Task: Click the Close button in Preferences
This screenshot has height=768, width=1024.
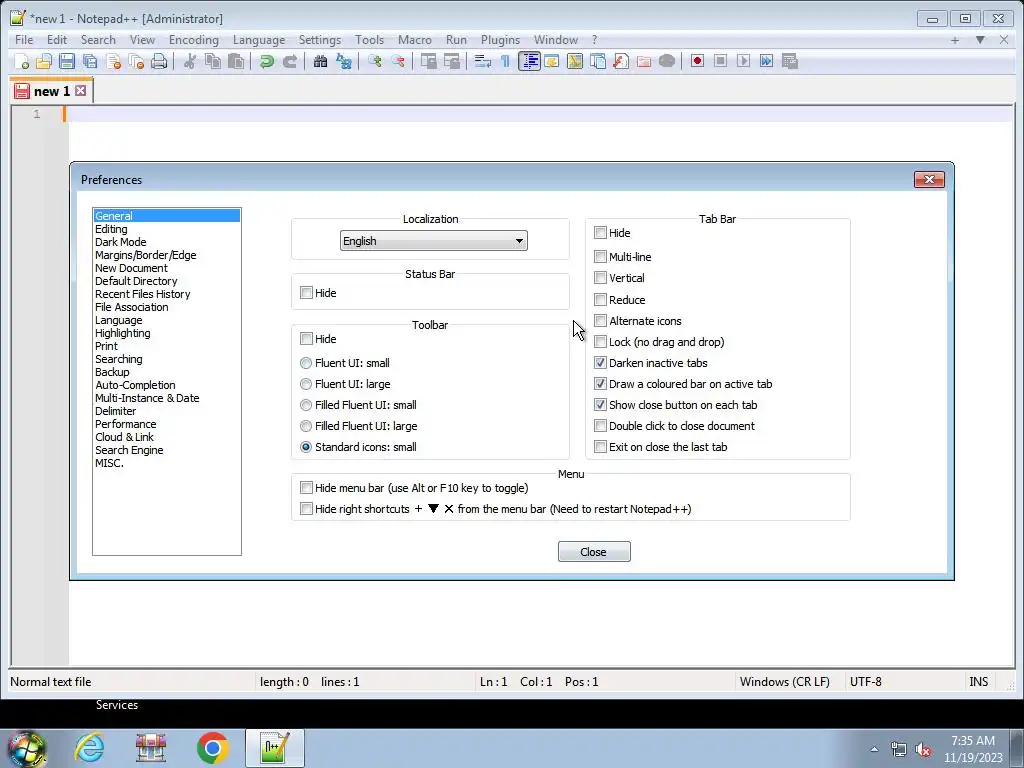Action: [x=594, y=552]
